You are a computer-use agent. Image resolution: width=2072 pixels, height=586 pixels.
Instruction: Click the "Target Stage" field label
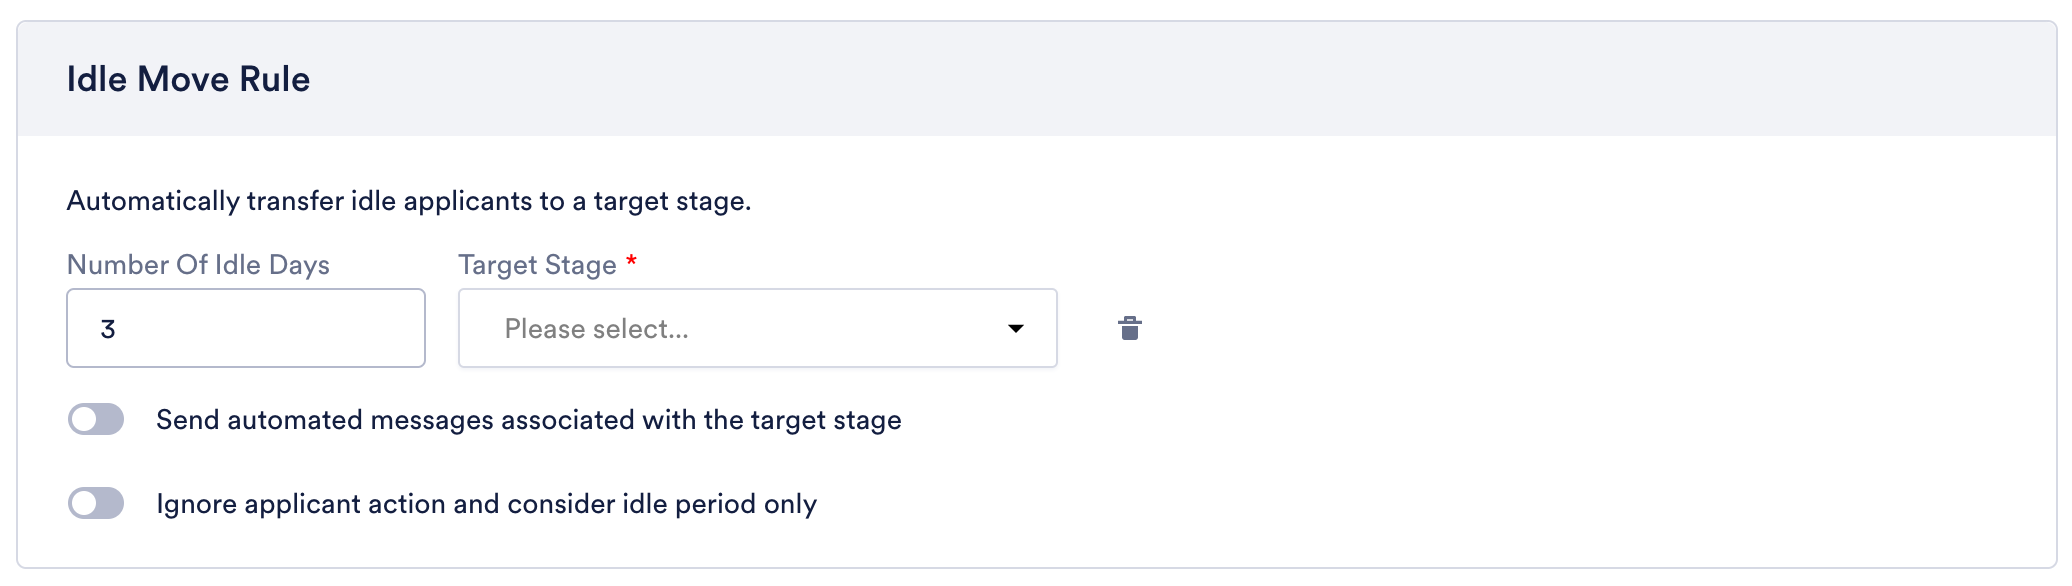[537, 265]
